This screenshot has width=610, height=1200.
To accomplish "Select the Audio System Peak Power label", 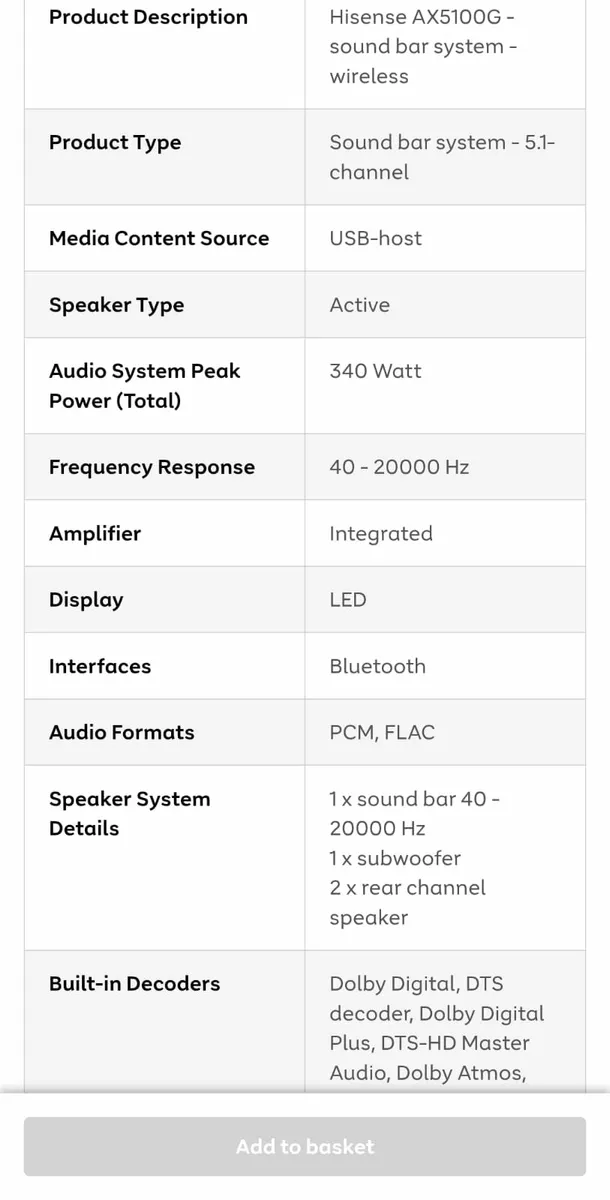I will tap(144, 386).
